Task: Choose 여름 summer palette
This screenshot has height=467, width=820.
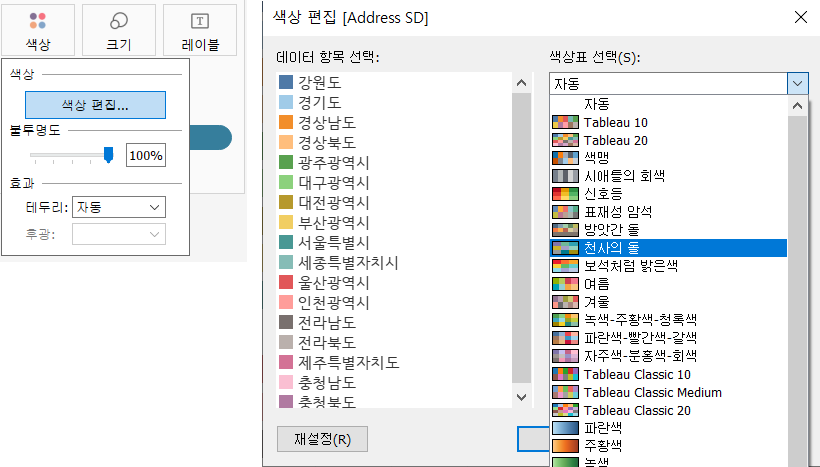Action: [x=669, y=284]
